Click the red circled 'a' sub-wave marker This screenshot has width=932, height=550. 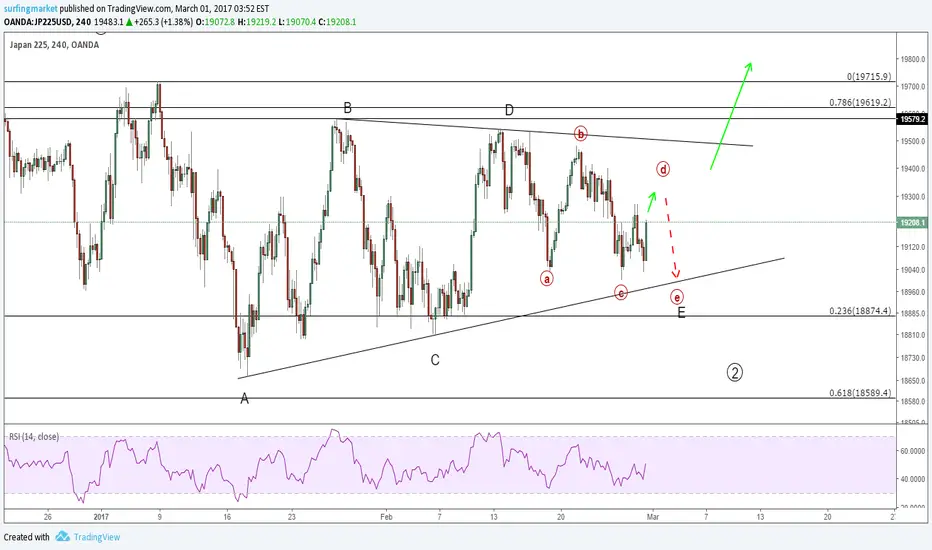tap(547, 278)
